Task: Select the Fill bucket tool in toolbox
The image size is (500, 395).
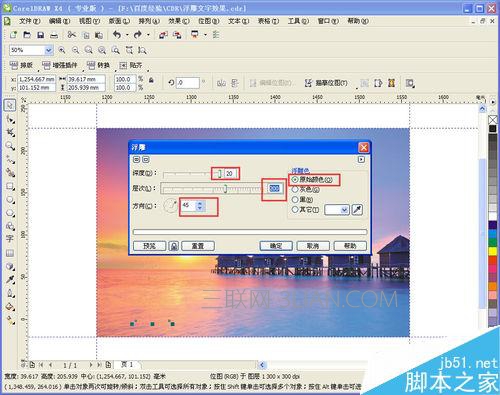Action: [10, 306]
